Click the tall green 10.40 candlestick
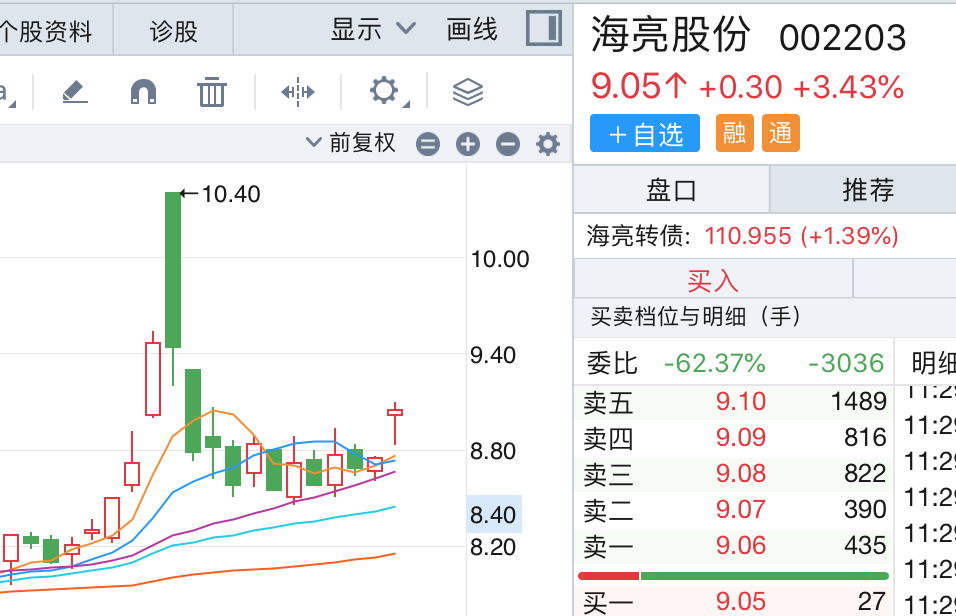The width and height of the screenshot is (956, 616). pyautogui.click(x=173, y=270)
